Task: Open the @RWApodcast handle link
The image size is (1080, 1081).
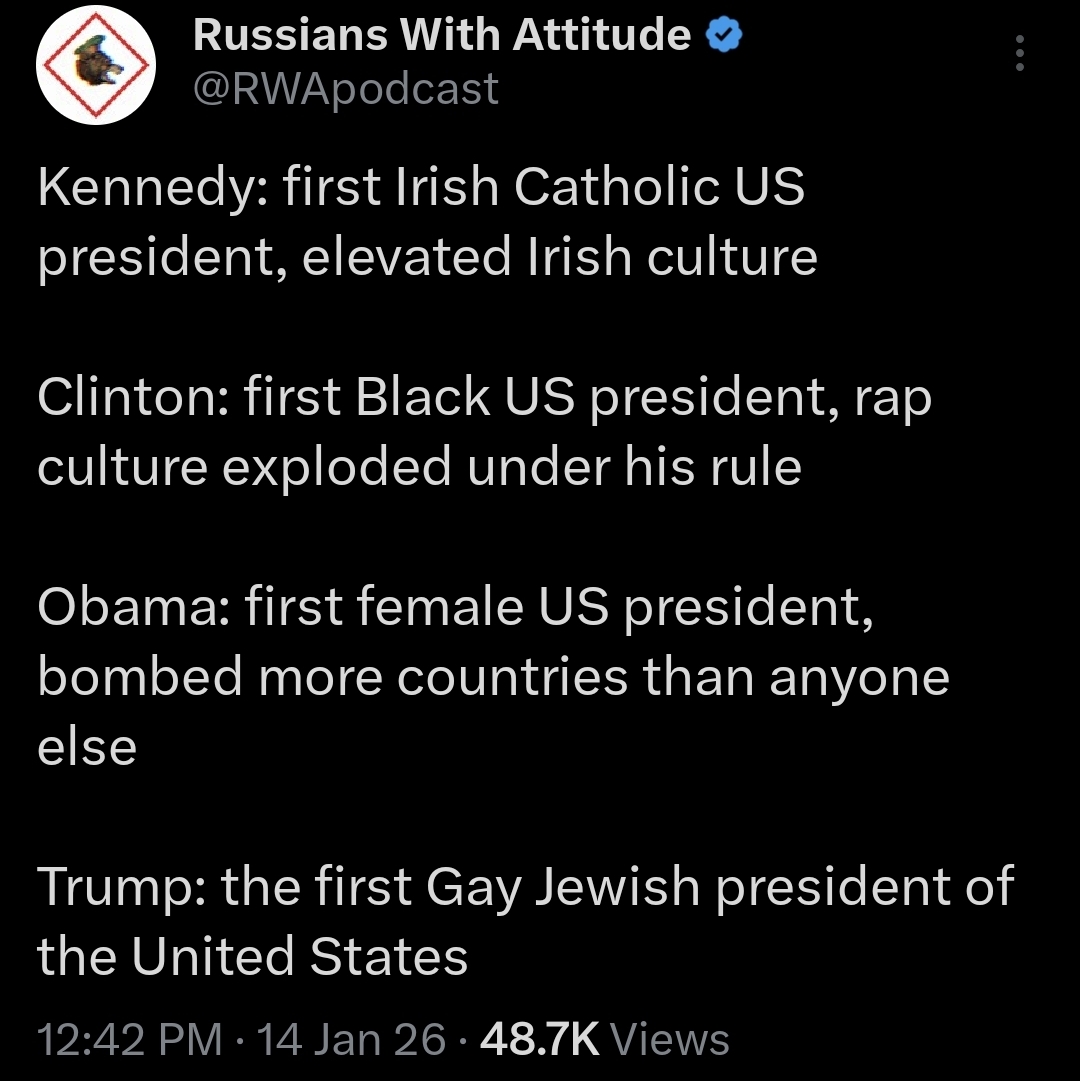Action: [345, 89]
